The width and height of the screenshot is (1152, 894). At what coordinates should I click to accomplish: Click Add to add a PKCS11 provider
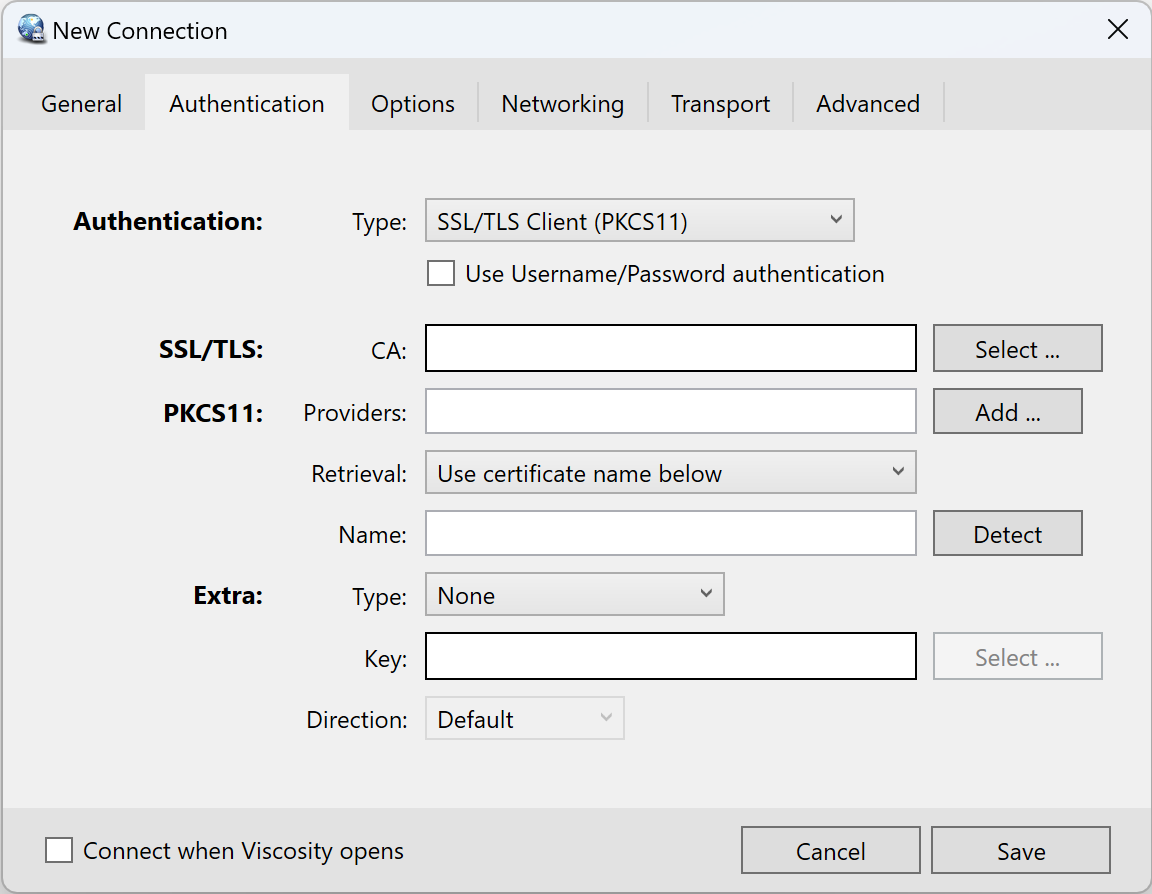(x=1007, y=412)
